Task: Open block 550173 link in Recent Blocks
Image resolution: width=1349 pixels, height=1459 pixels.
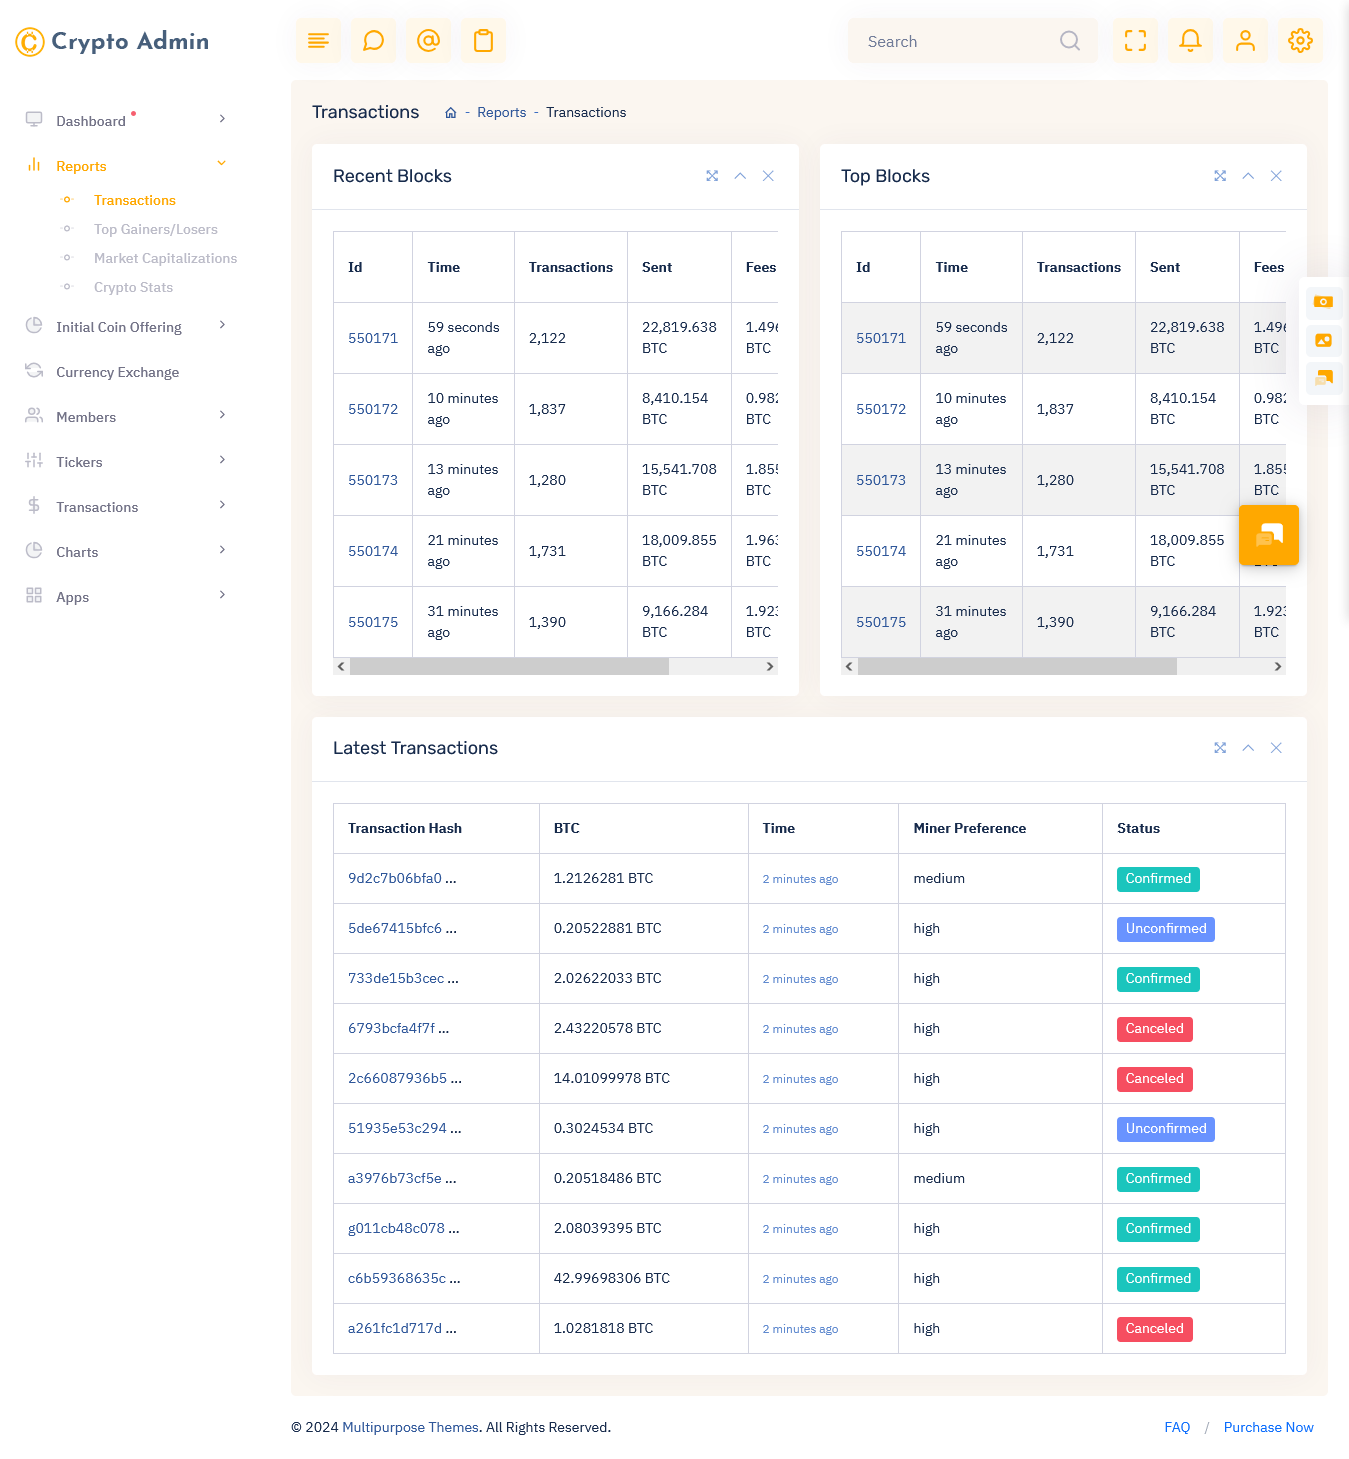Action: click(373, 480)
